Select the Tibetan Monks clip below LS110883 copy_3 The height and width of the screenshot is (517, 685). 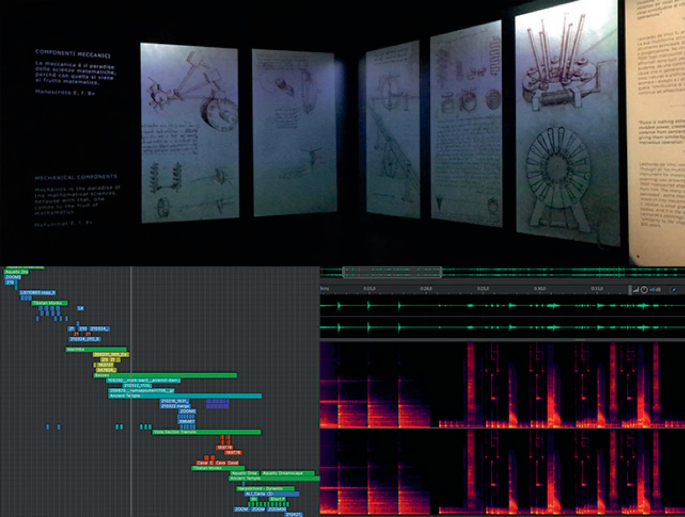pyautogui.click(x=50, y=303)
